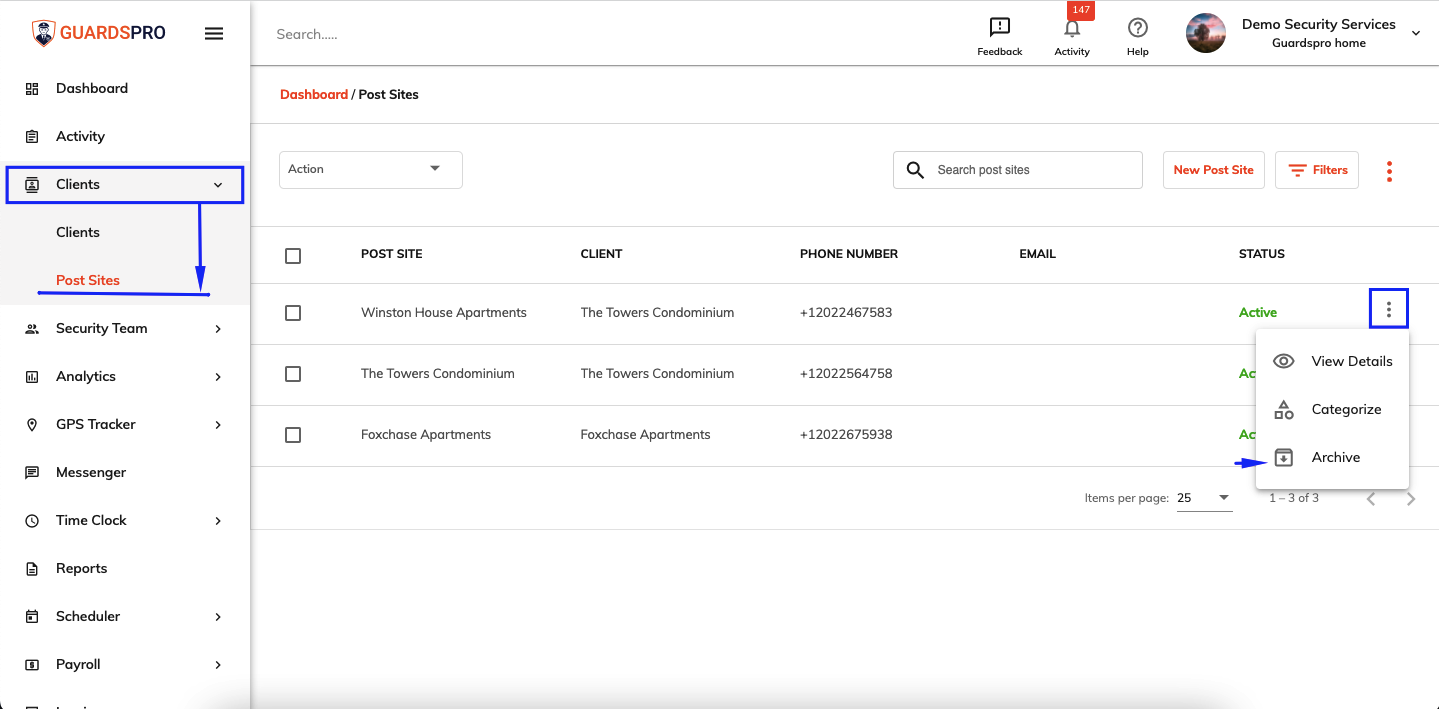Viewport: 1439px width, 709px height.
Task: Expand Demo Security Services account dropdown
Action: (x=1416, y=33)
